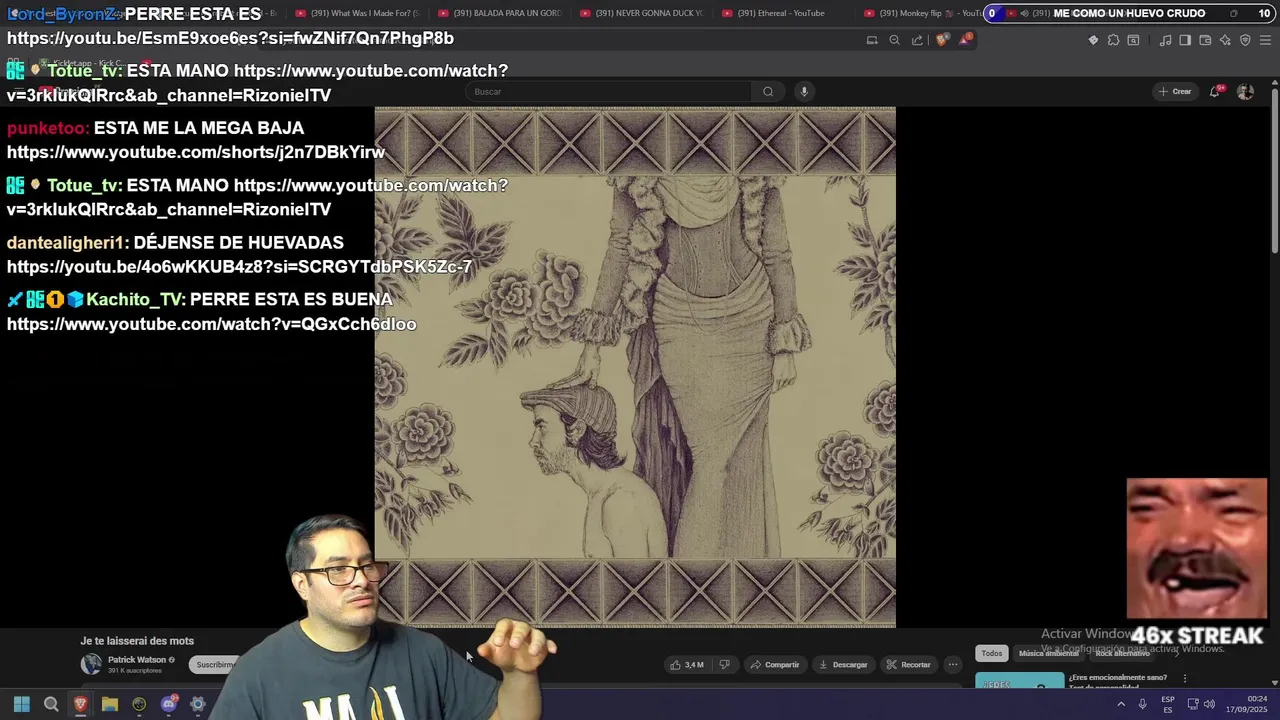Click the Brave VPN shield icon
Viewport: 1280px width, 720px height.
click(x=1245, y=40)
